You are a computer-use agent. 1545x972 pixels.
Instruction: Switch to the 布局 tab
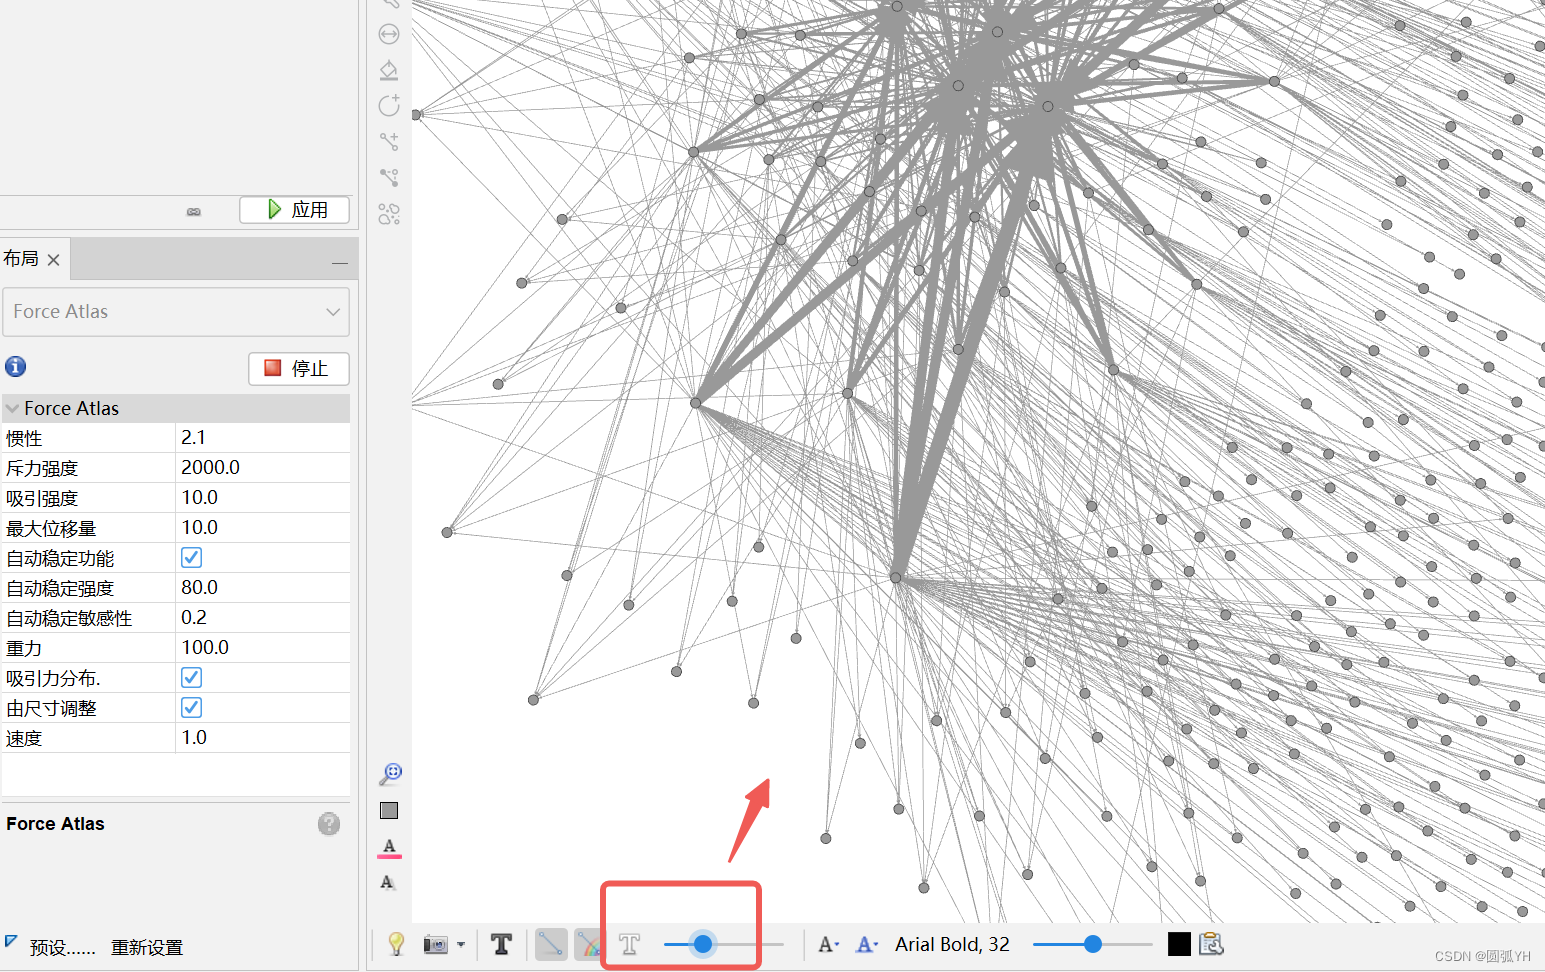click(20, 258)
